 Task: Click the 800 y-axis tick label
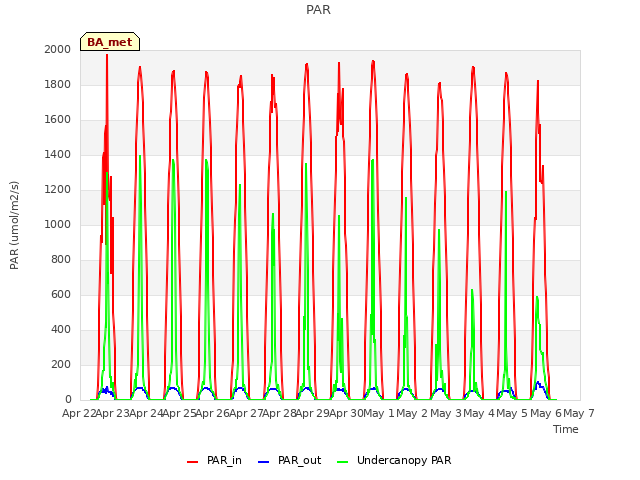61,260
